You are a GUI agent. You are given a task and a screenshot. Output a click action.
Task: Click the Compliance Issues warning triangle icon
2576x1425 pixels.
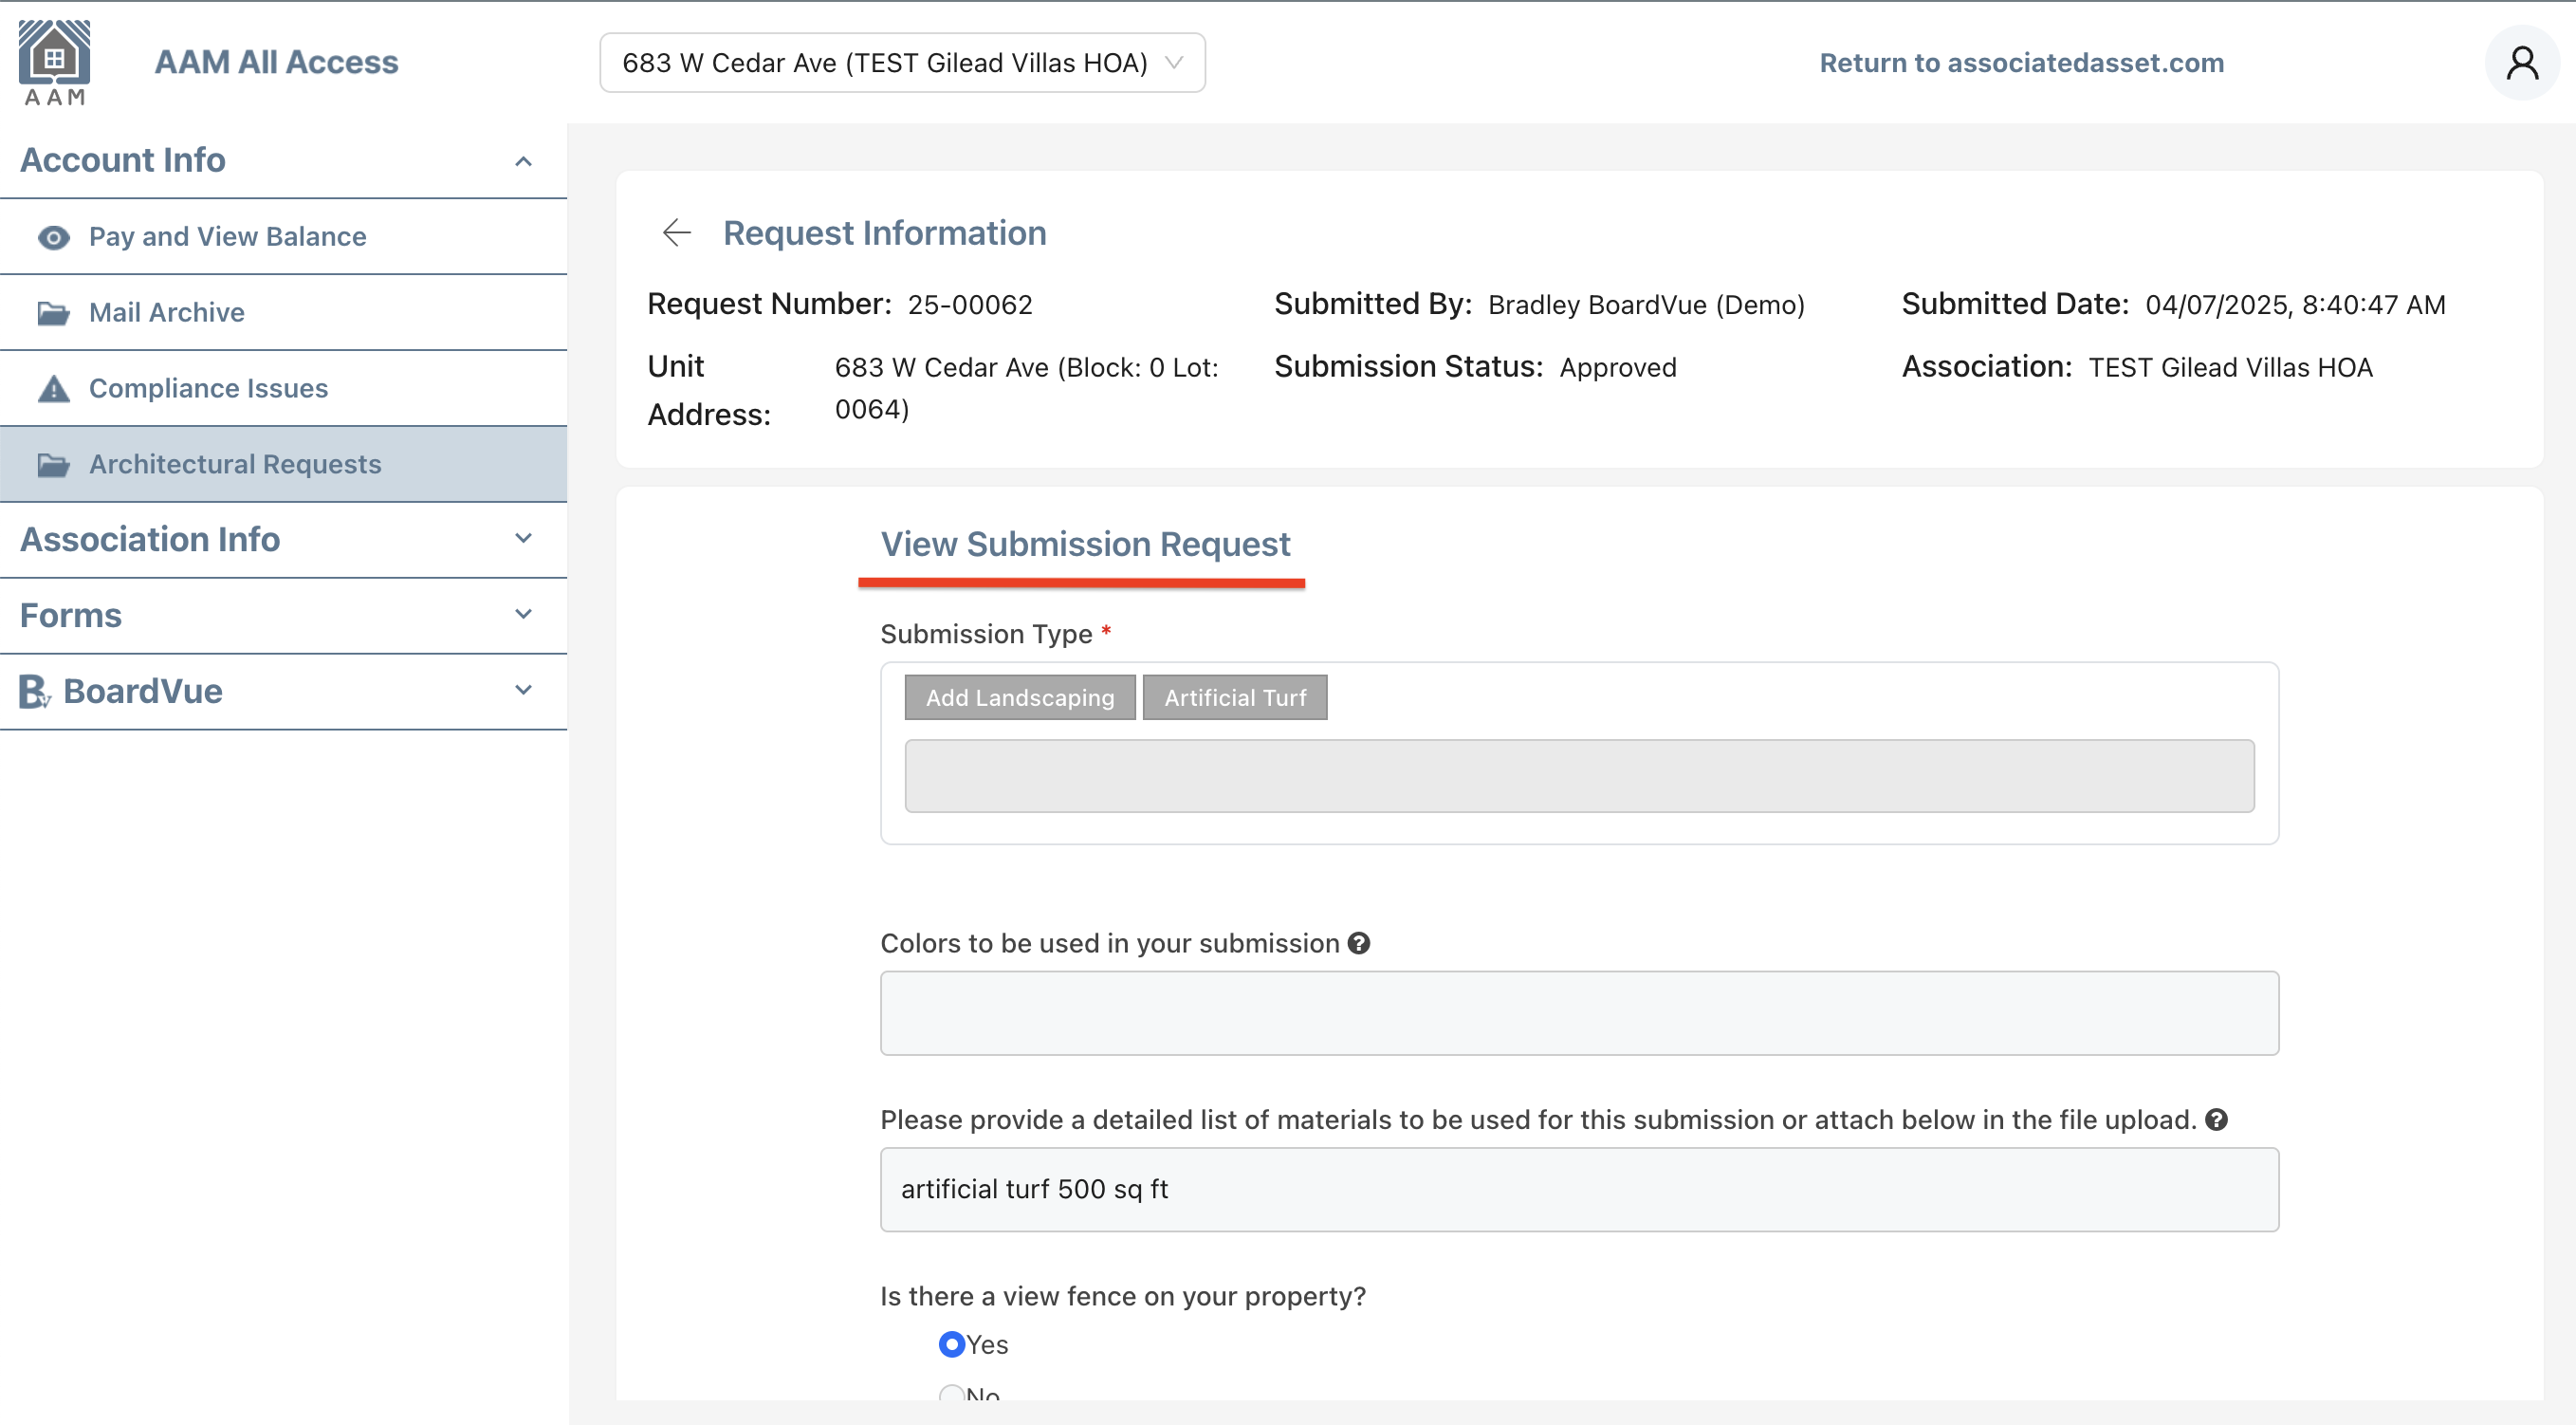pyautogui.click(x=53, y=388)
